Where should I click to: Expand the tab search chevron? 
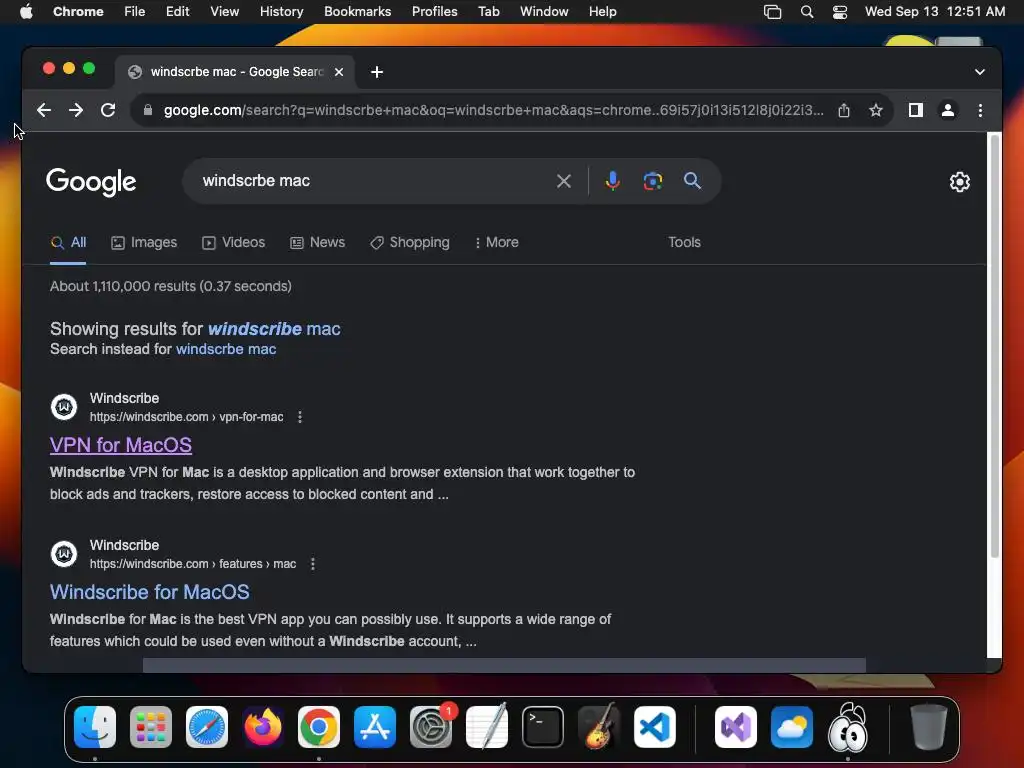coord(980,72)
